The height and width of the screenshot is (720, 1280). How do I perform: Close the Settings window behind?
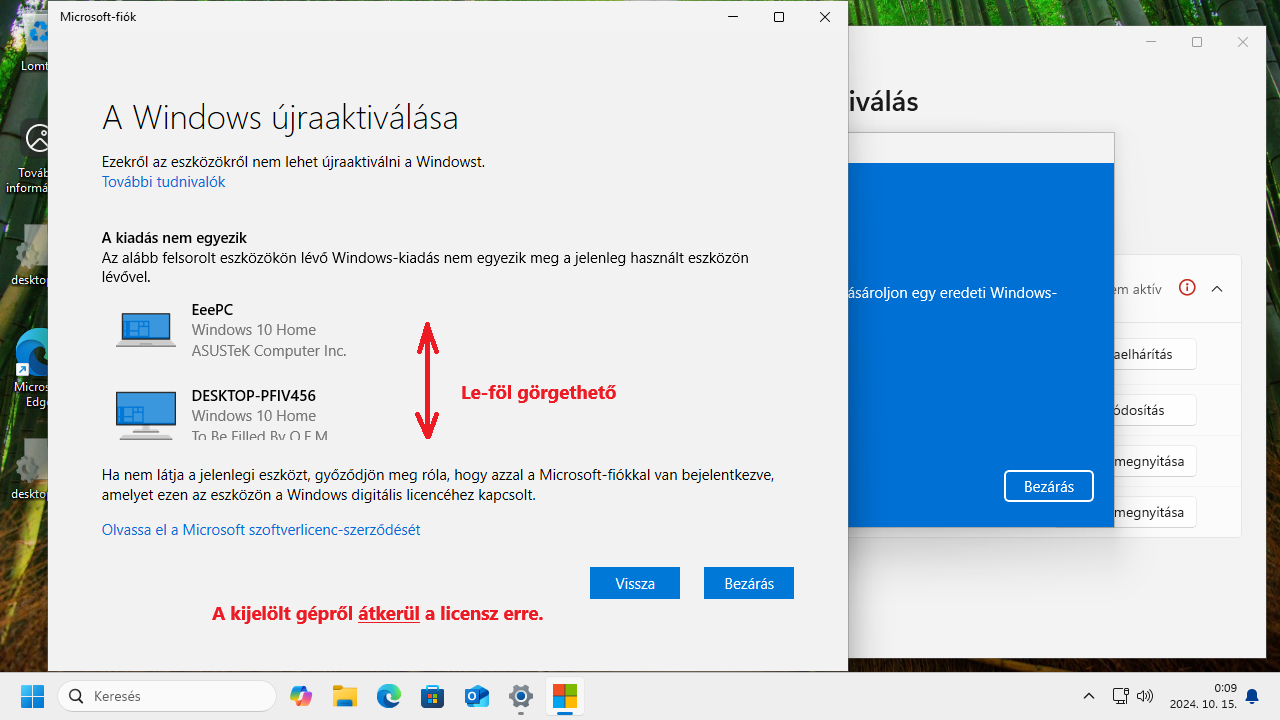pyautogui.click(x=1243, y=42)
